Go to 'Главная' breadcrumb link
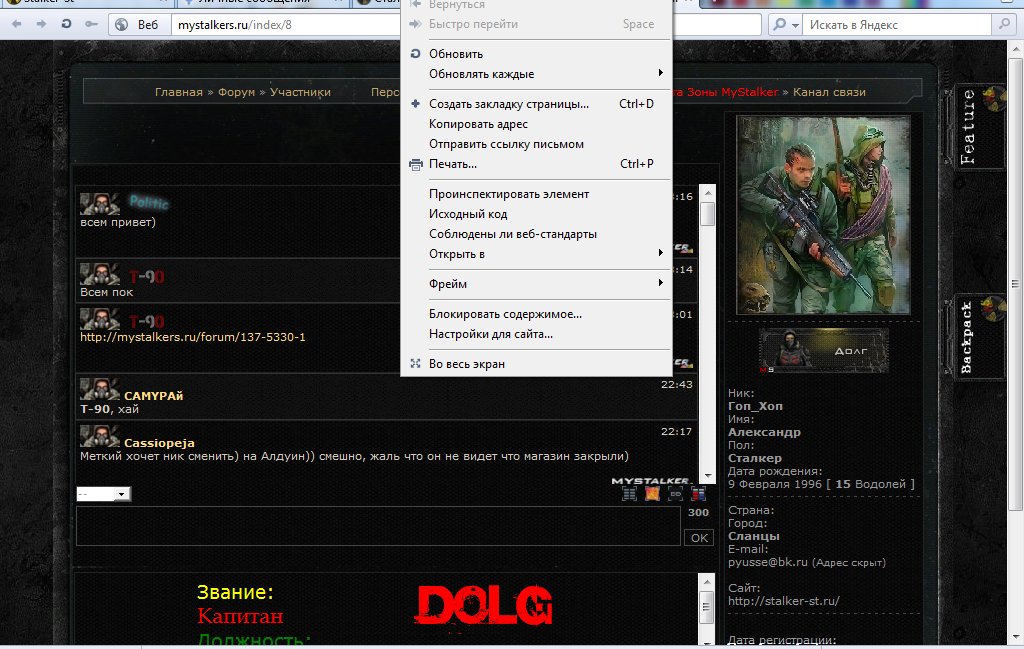 179,92
